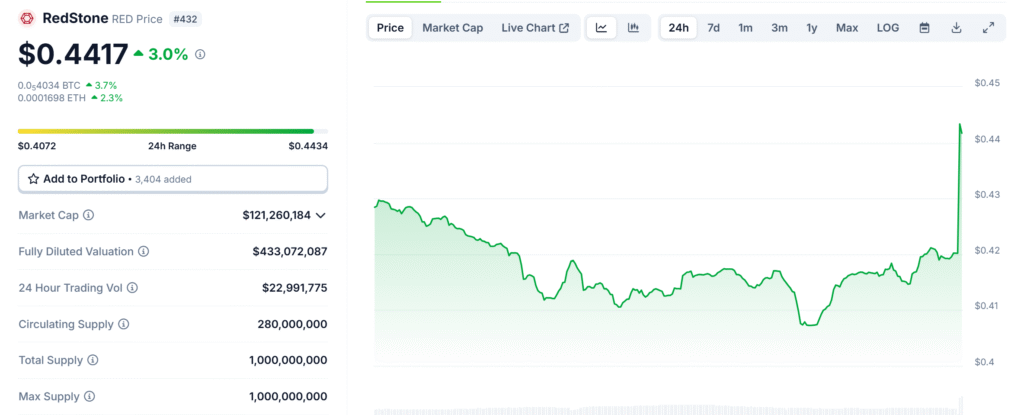
Task: Select the 7d time range
Action: 713,28
